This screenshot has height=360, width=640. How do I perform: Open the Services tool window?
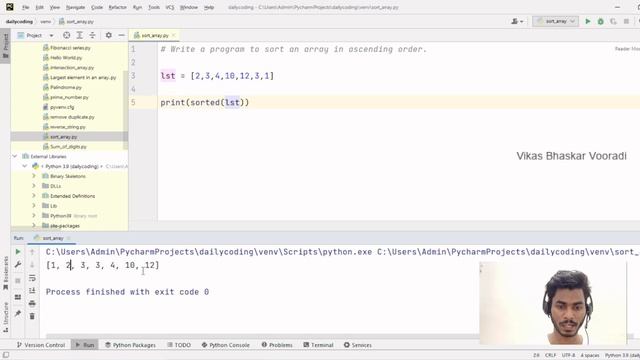(x=358, y=345)
